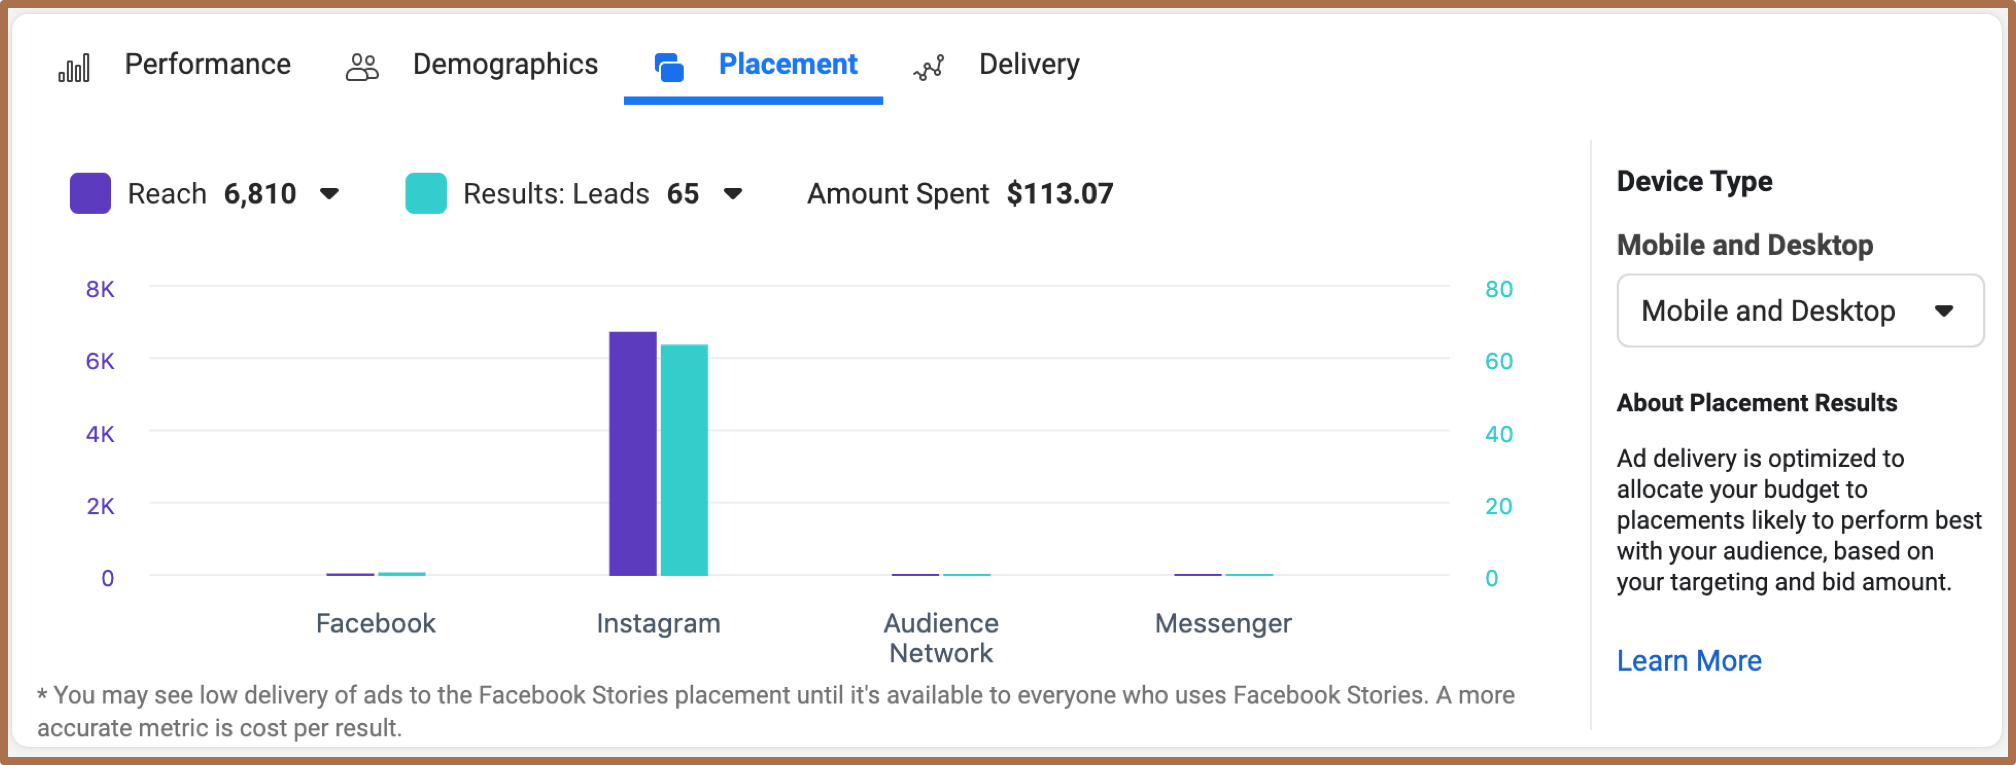Click the Amount Spent $113.07 value

(1059, 193)
